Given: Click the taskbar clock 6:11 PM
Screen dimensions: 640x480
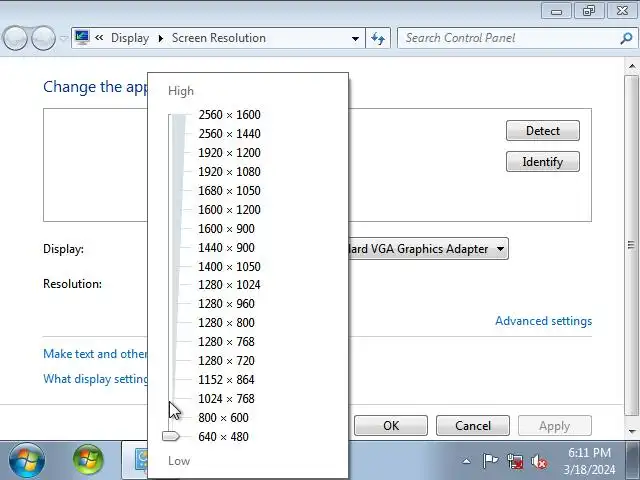Looking at the screenshot, I should pyautogui.click(x=589, y=453).
